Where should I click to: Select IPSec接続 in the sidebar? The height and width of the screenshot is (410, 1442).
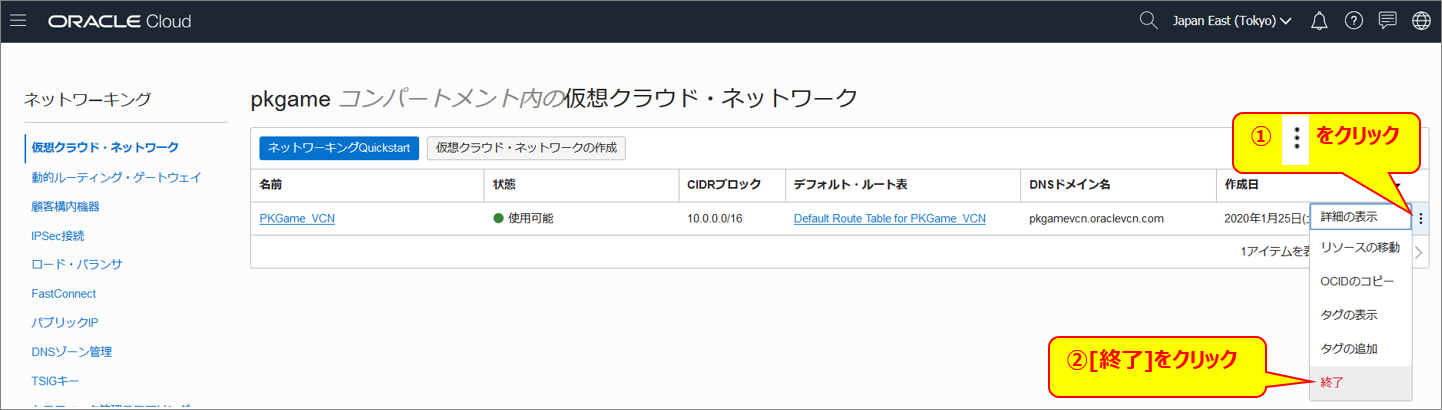point(57,235)
